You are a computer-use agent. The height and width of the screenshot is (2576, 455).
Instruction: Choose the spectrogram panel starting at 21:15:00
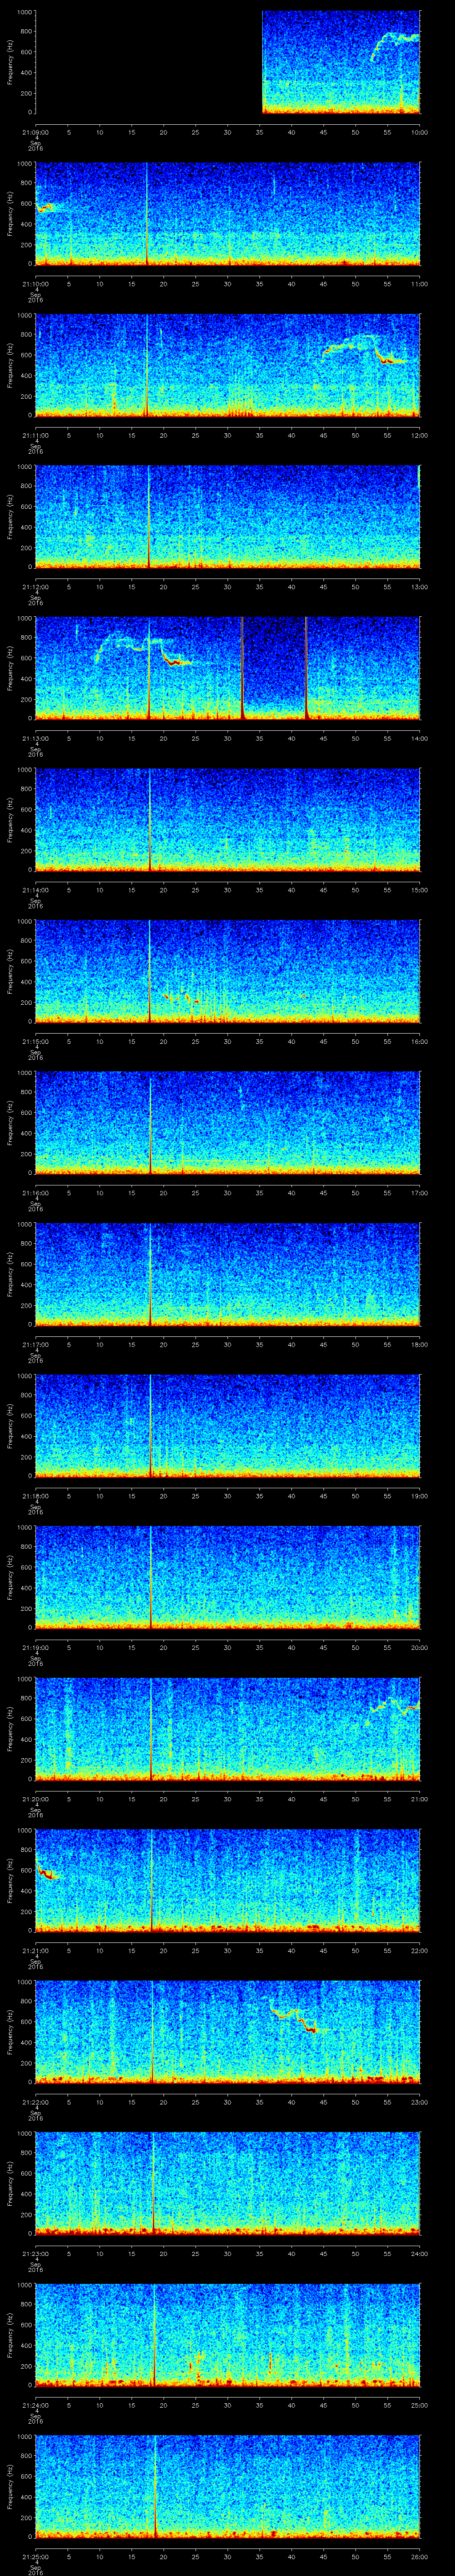(228, 971)
